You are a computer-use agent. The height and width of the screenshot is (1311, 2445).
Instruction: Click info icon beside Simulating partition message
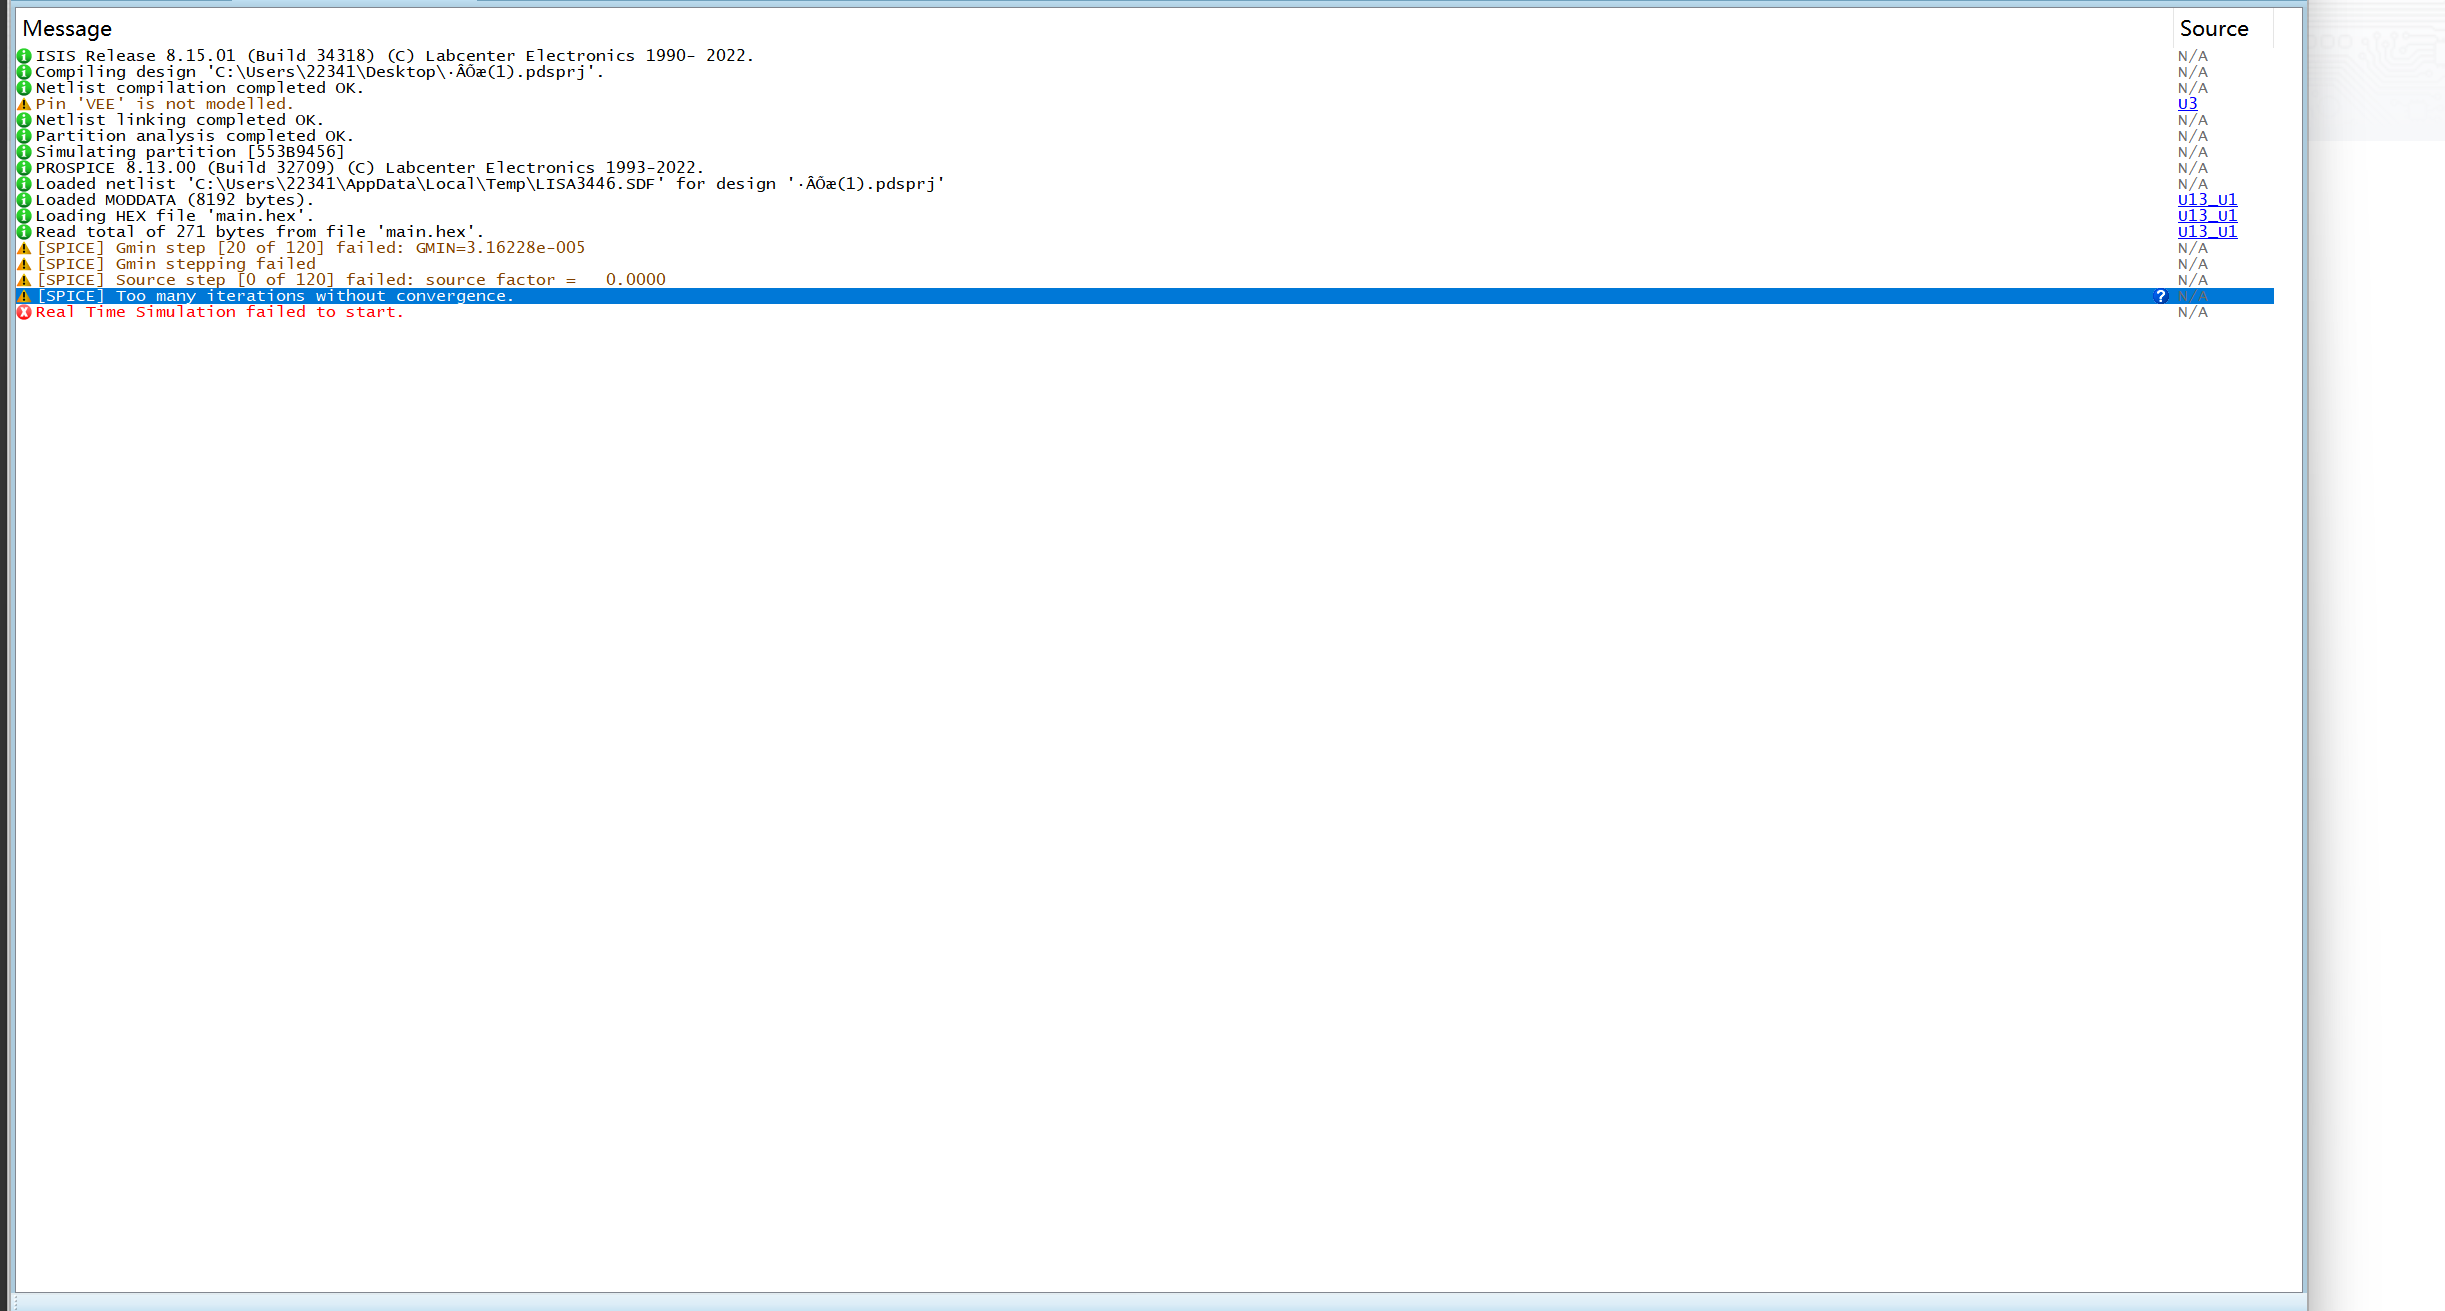[24, 152]
